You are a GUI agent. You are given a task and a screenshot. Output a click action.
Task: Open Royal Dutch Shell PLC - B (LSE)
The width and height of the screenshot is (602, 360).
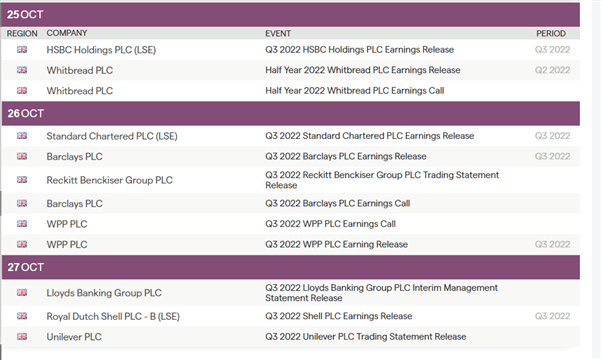pos(113,317)
